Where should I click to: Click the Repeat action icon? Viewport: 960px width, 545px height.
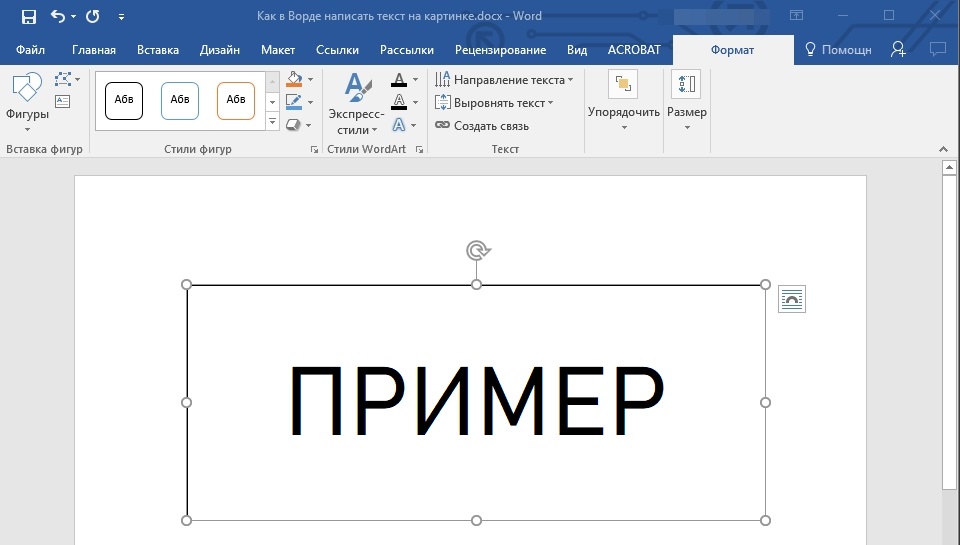[x=93, y=16]
